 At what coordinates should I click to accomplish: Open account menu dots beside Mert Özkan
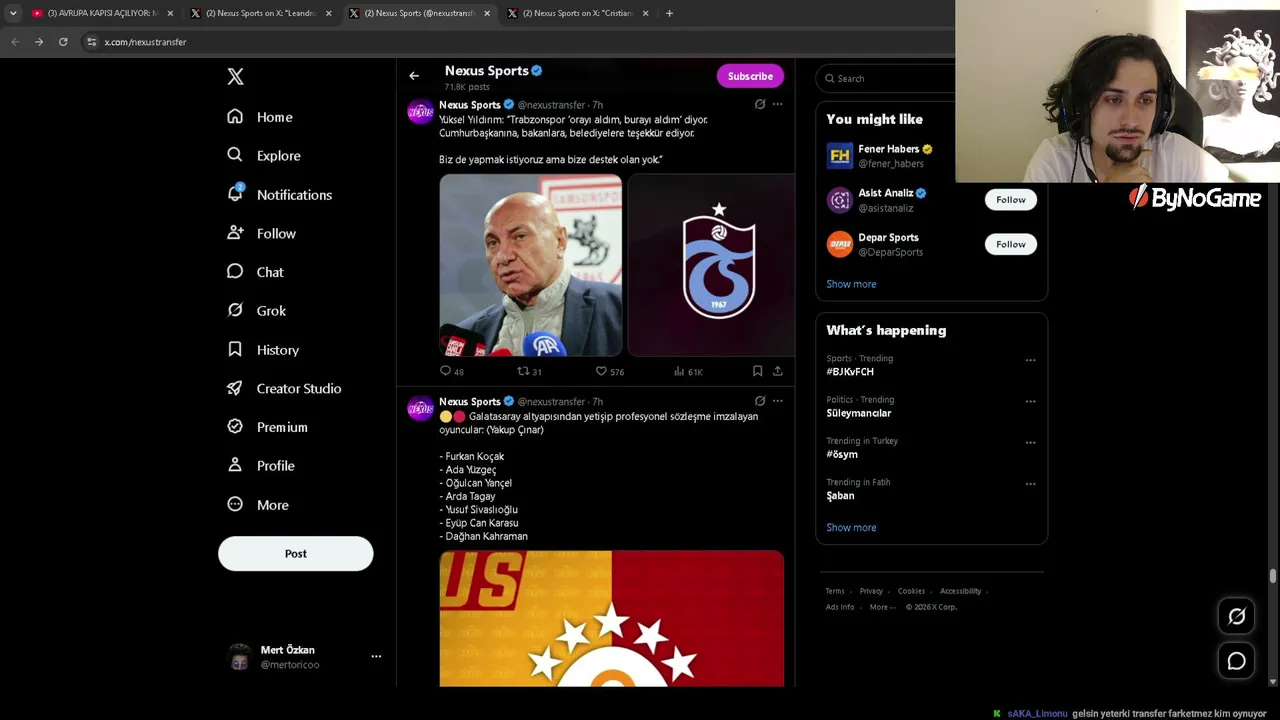click(376, 657)
